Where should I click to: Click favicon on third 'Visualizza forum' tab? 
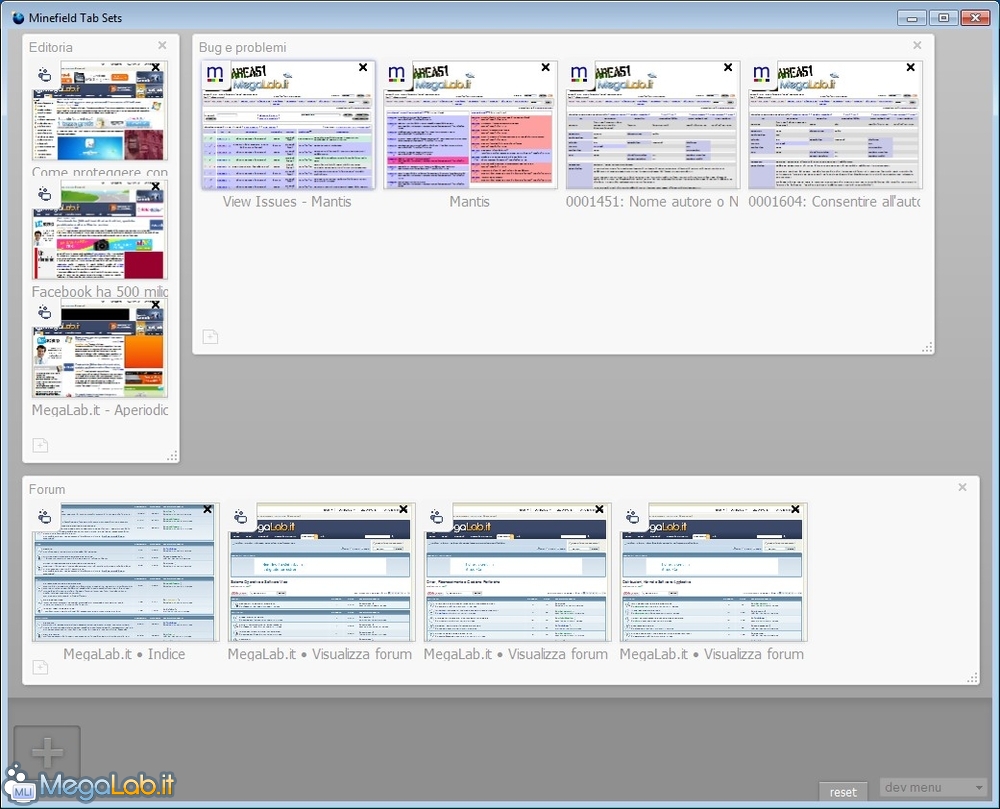tap(632, 517)
